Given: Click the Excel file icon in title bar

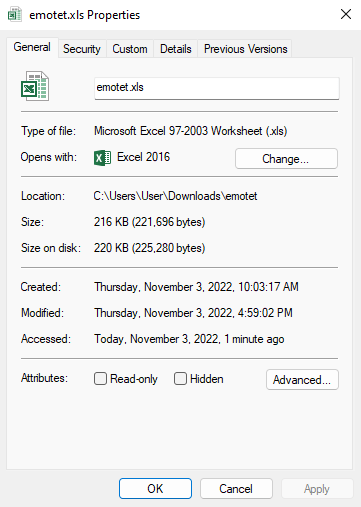Looking at the screenshot, I should [x=15, y=15].
